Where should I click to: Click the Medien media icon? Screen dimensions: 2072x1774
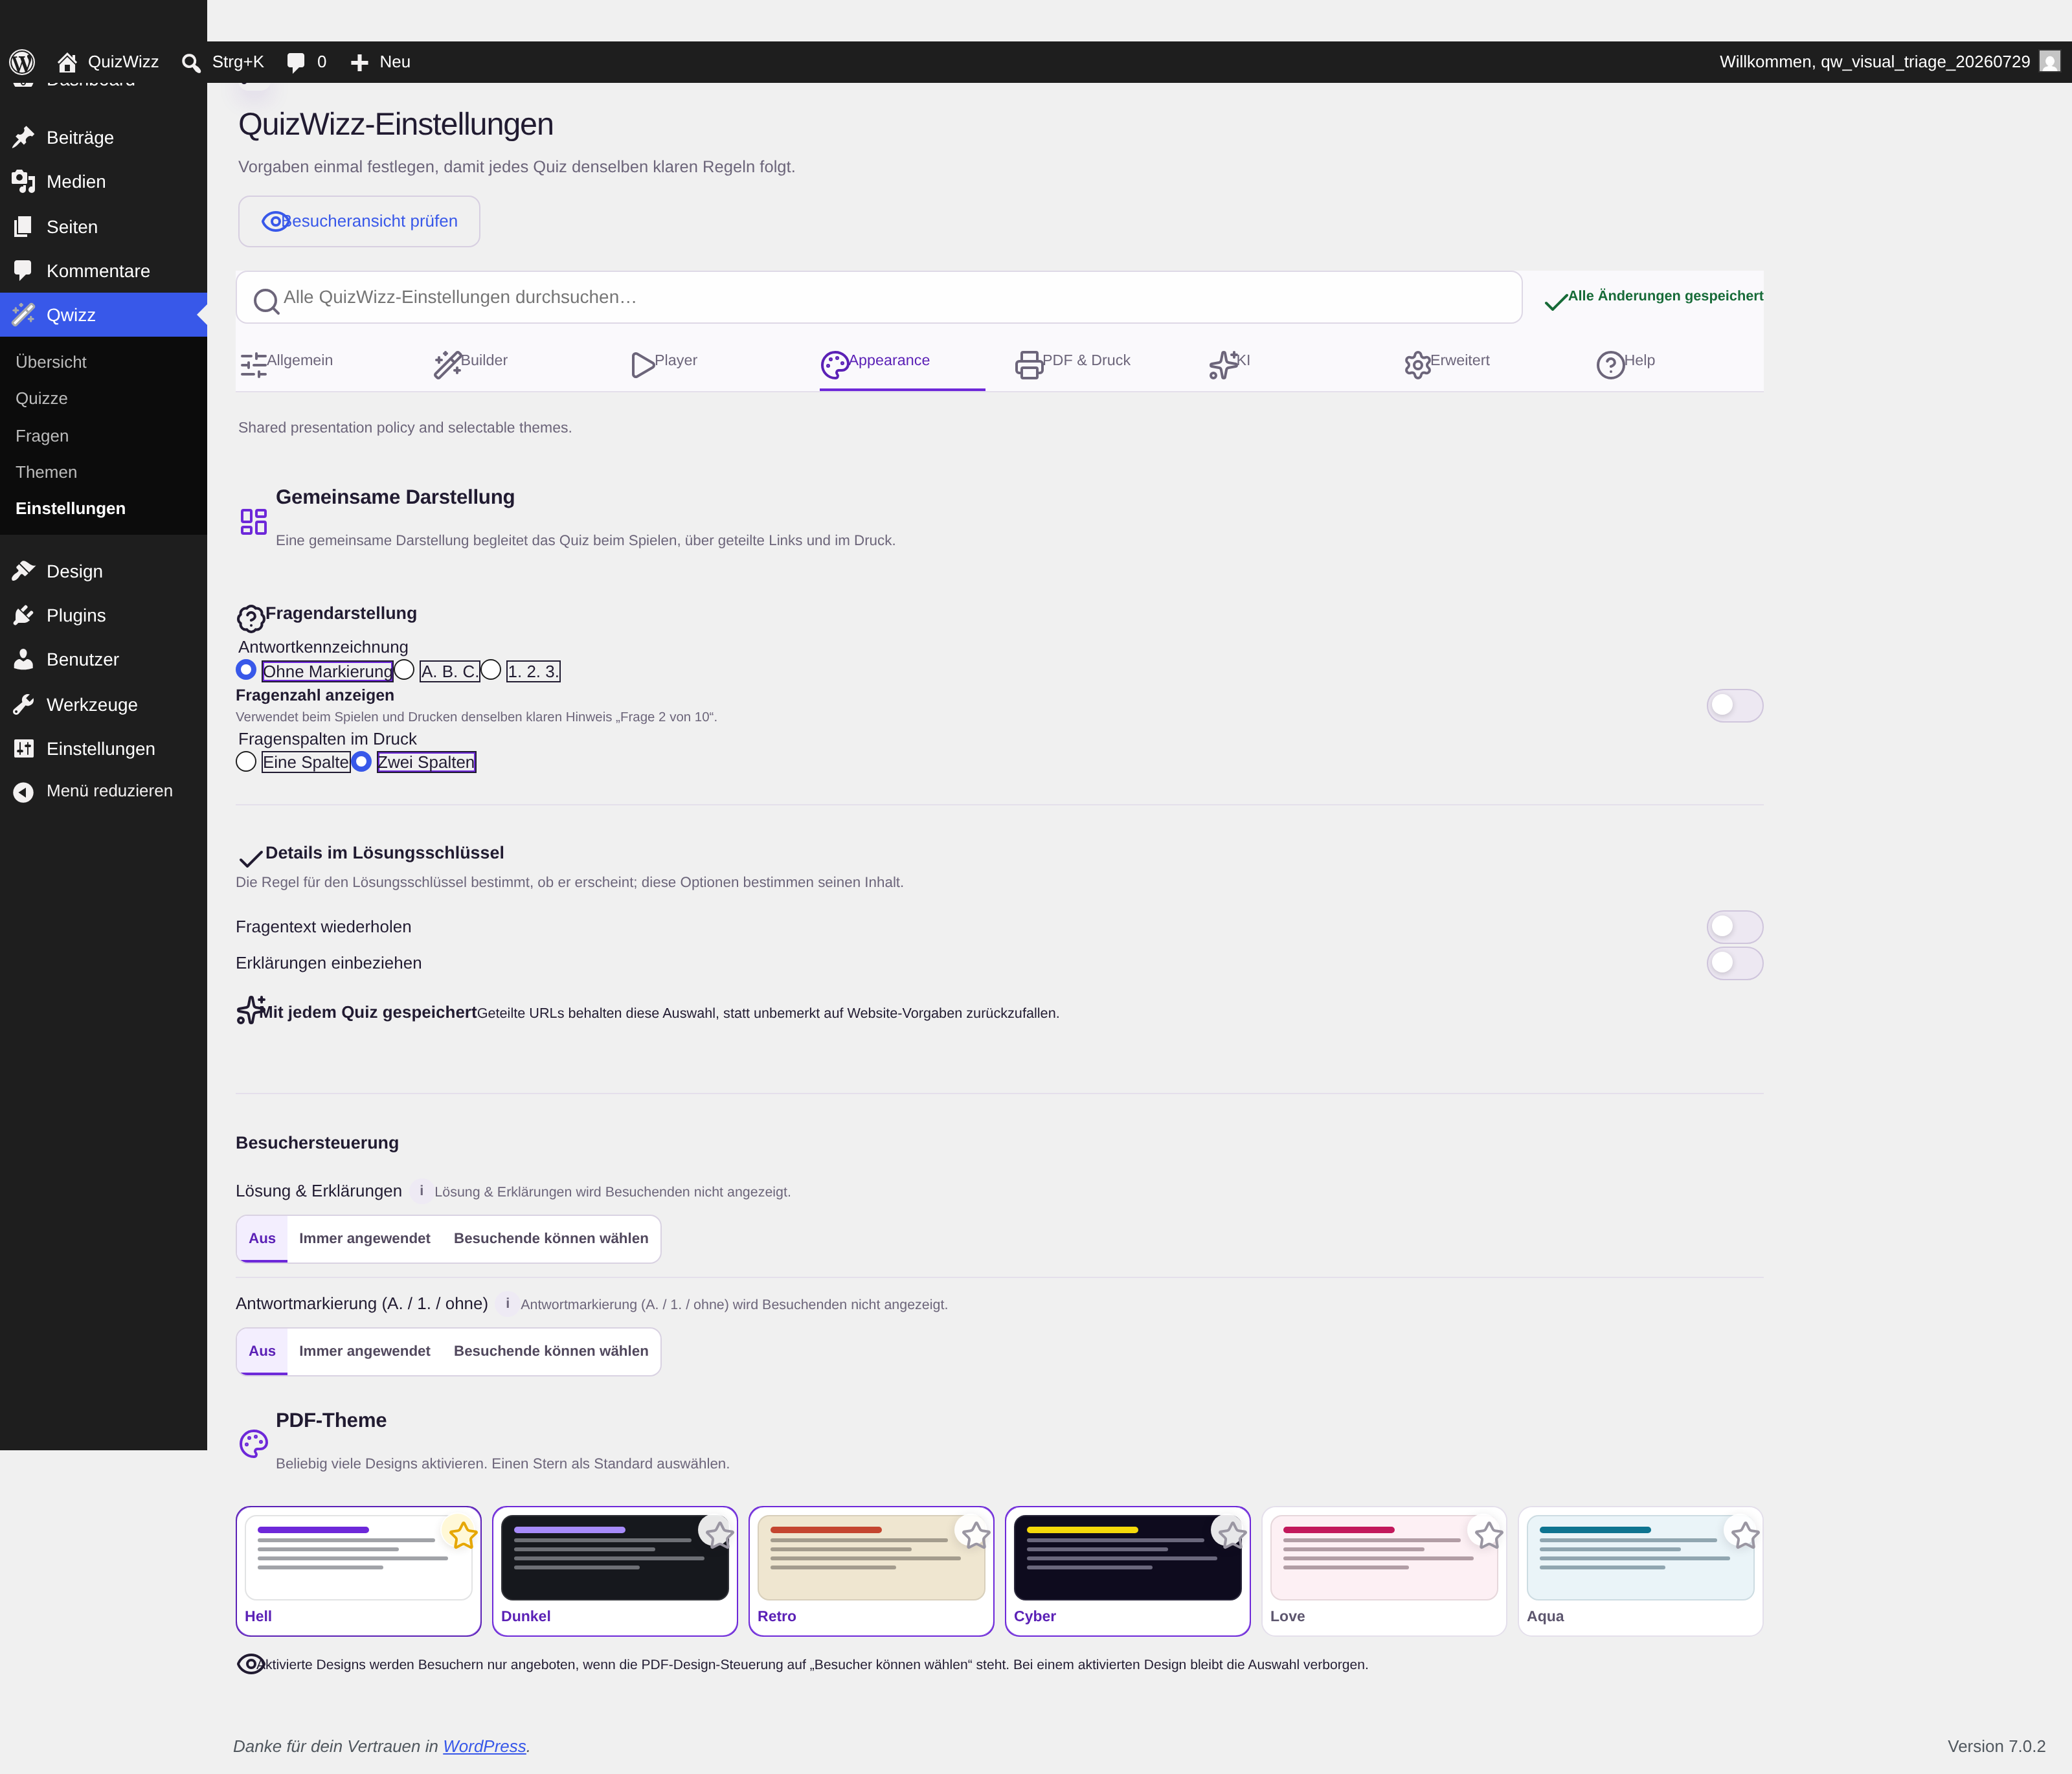click(x=23, y=181)
